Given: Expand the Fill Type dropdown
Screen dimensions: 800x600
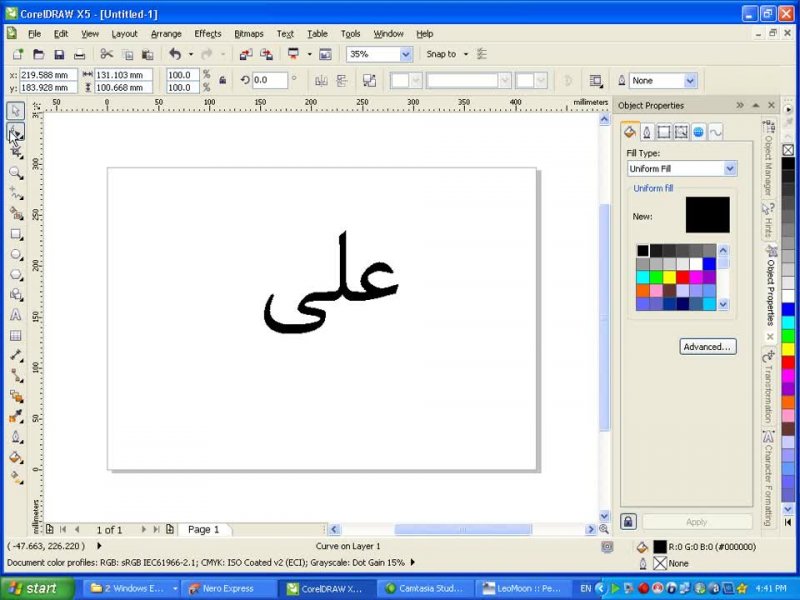Looking at the screenshot, I should coord(729,169).
